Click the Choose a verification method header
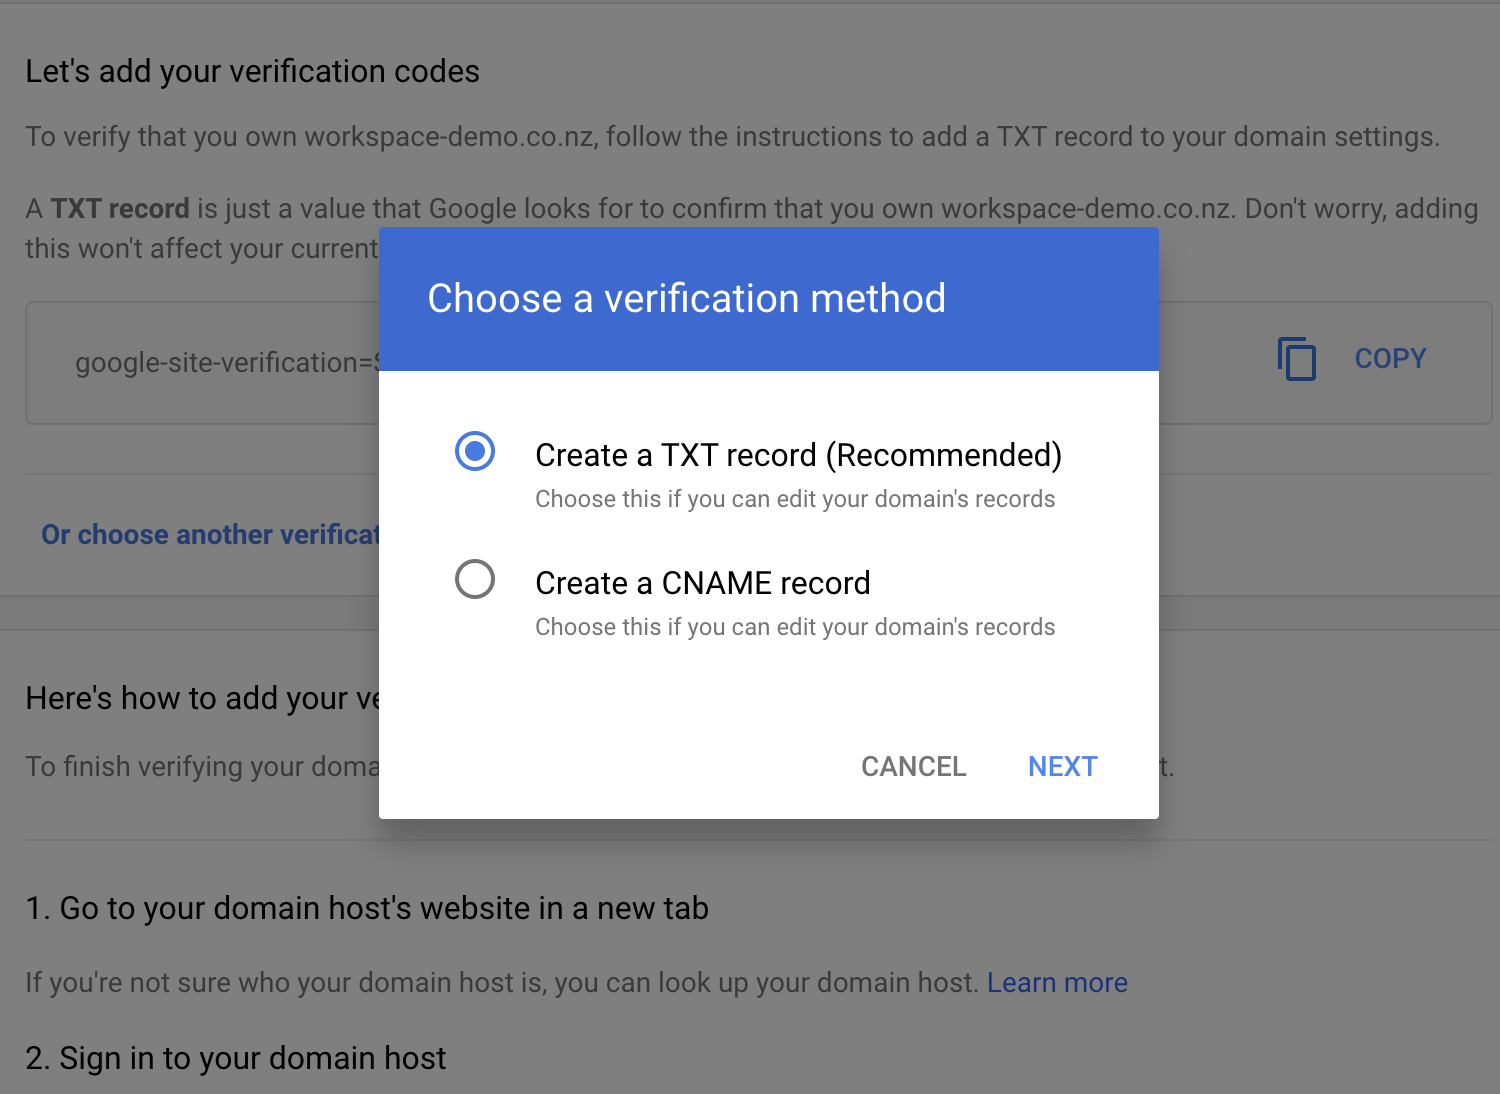1500x1094 pixels. pyautogui.click(x=686, y=299)
